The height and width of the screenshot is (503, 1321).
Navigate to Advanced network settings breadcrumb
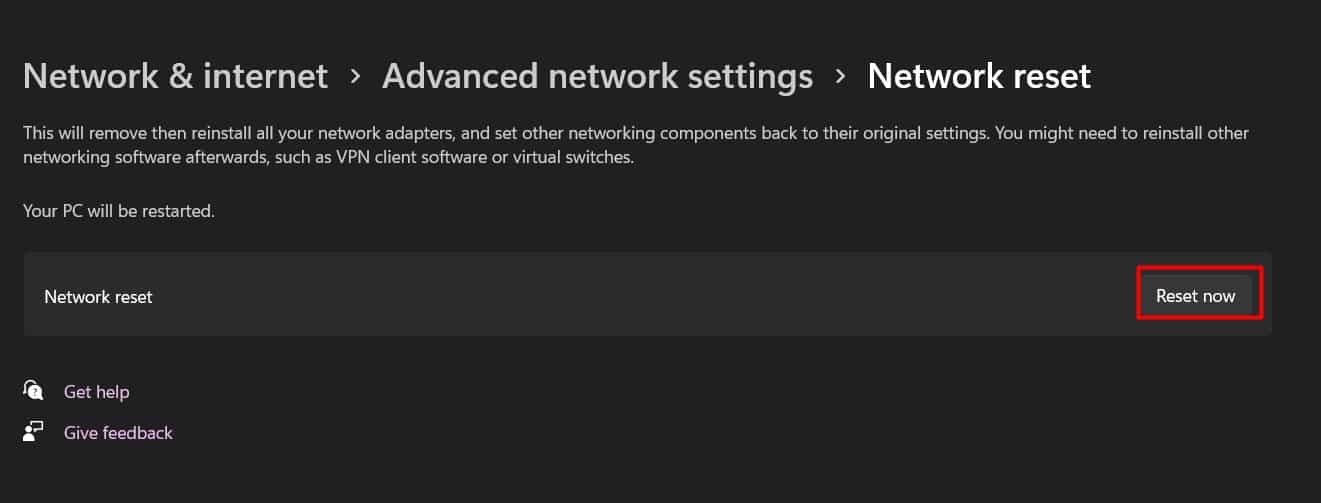click(597, 76)
